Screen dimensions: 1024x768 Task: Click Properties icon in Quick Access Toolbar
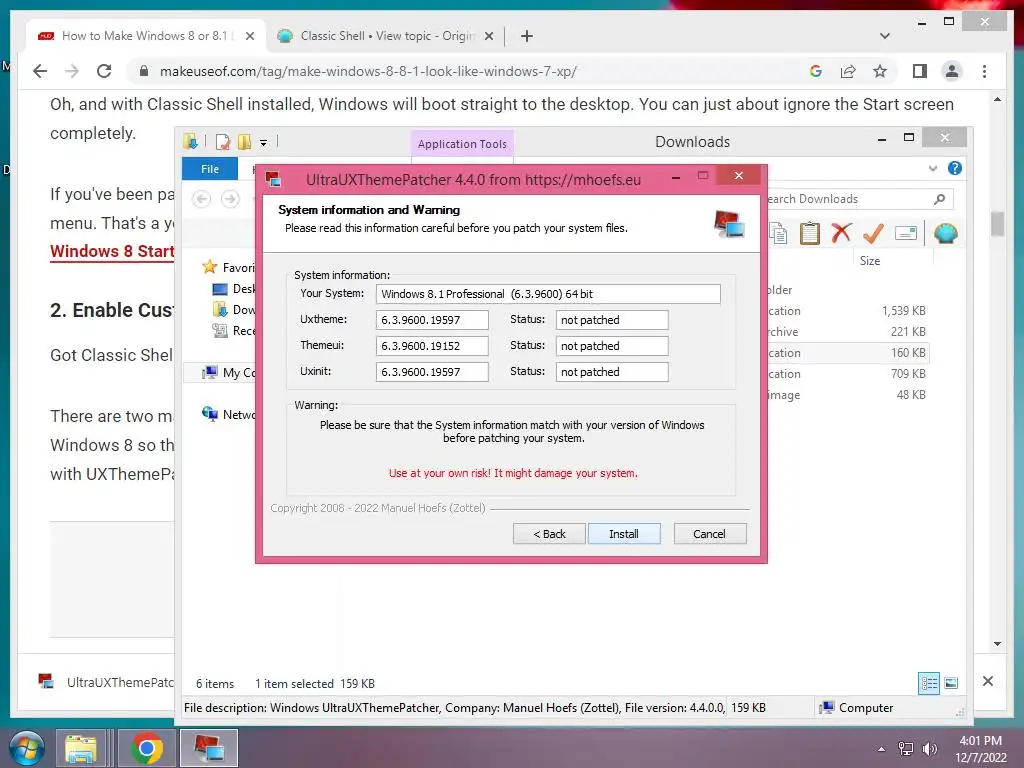(223, 142)
